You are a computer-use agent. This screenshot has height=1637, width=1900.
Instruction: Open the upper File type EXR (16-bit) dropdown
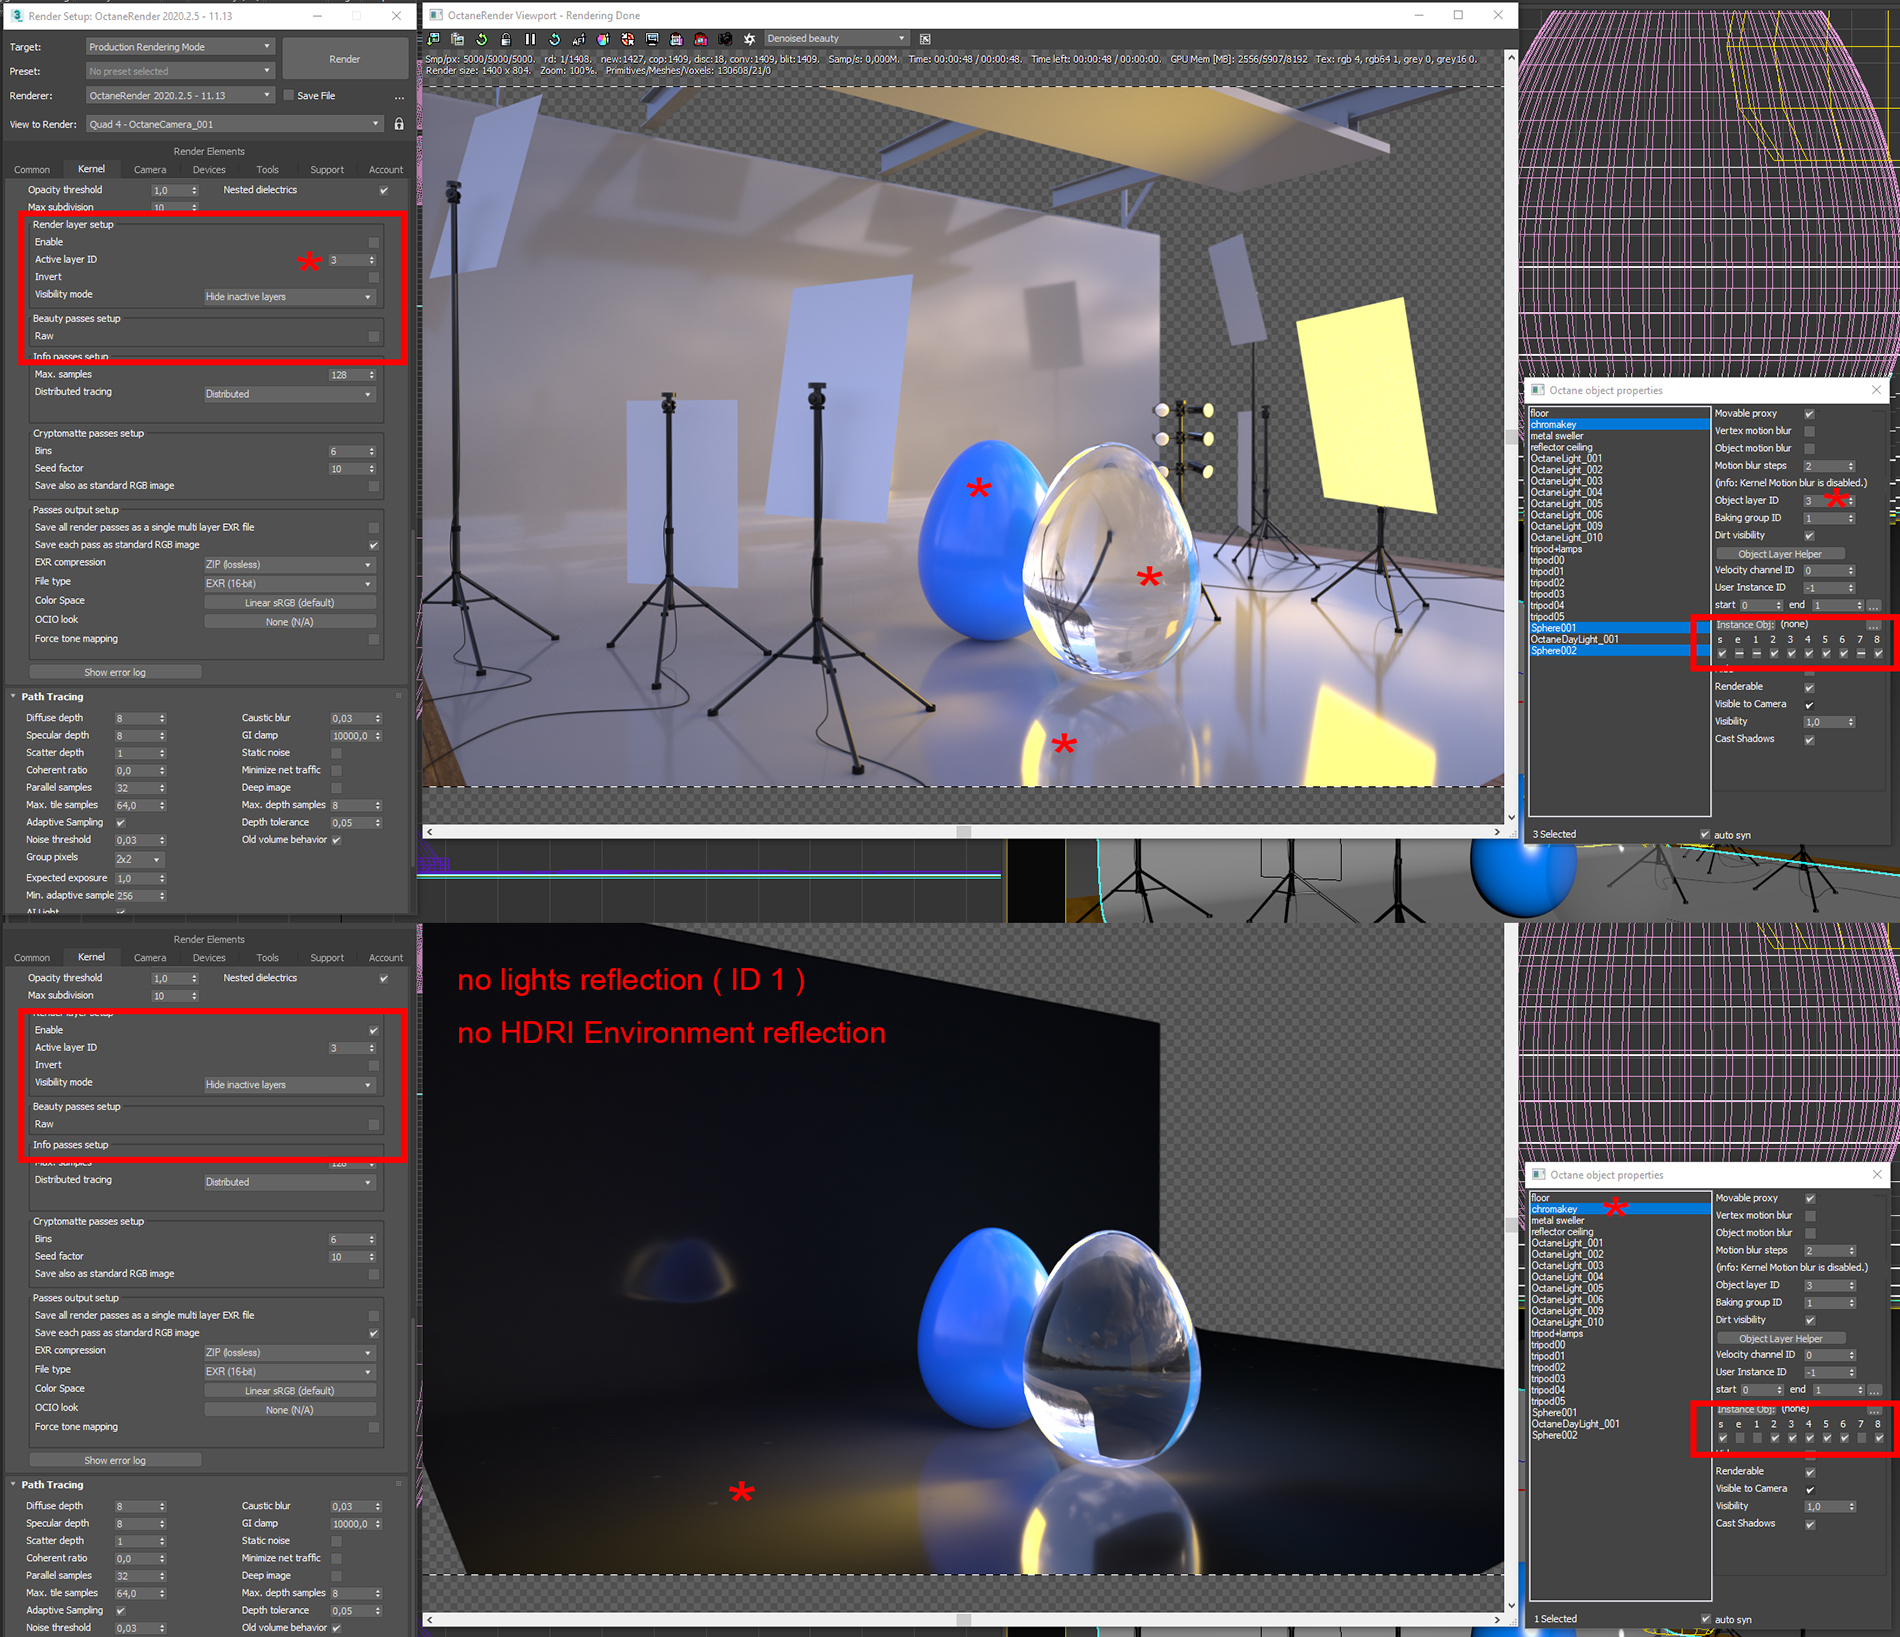pyautogui.click(x=289, y=584)
